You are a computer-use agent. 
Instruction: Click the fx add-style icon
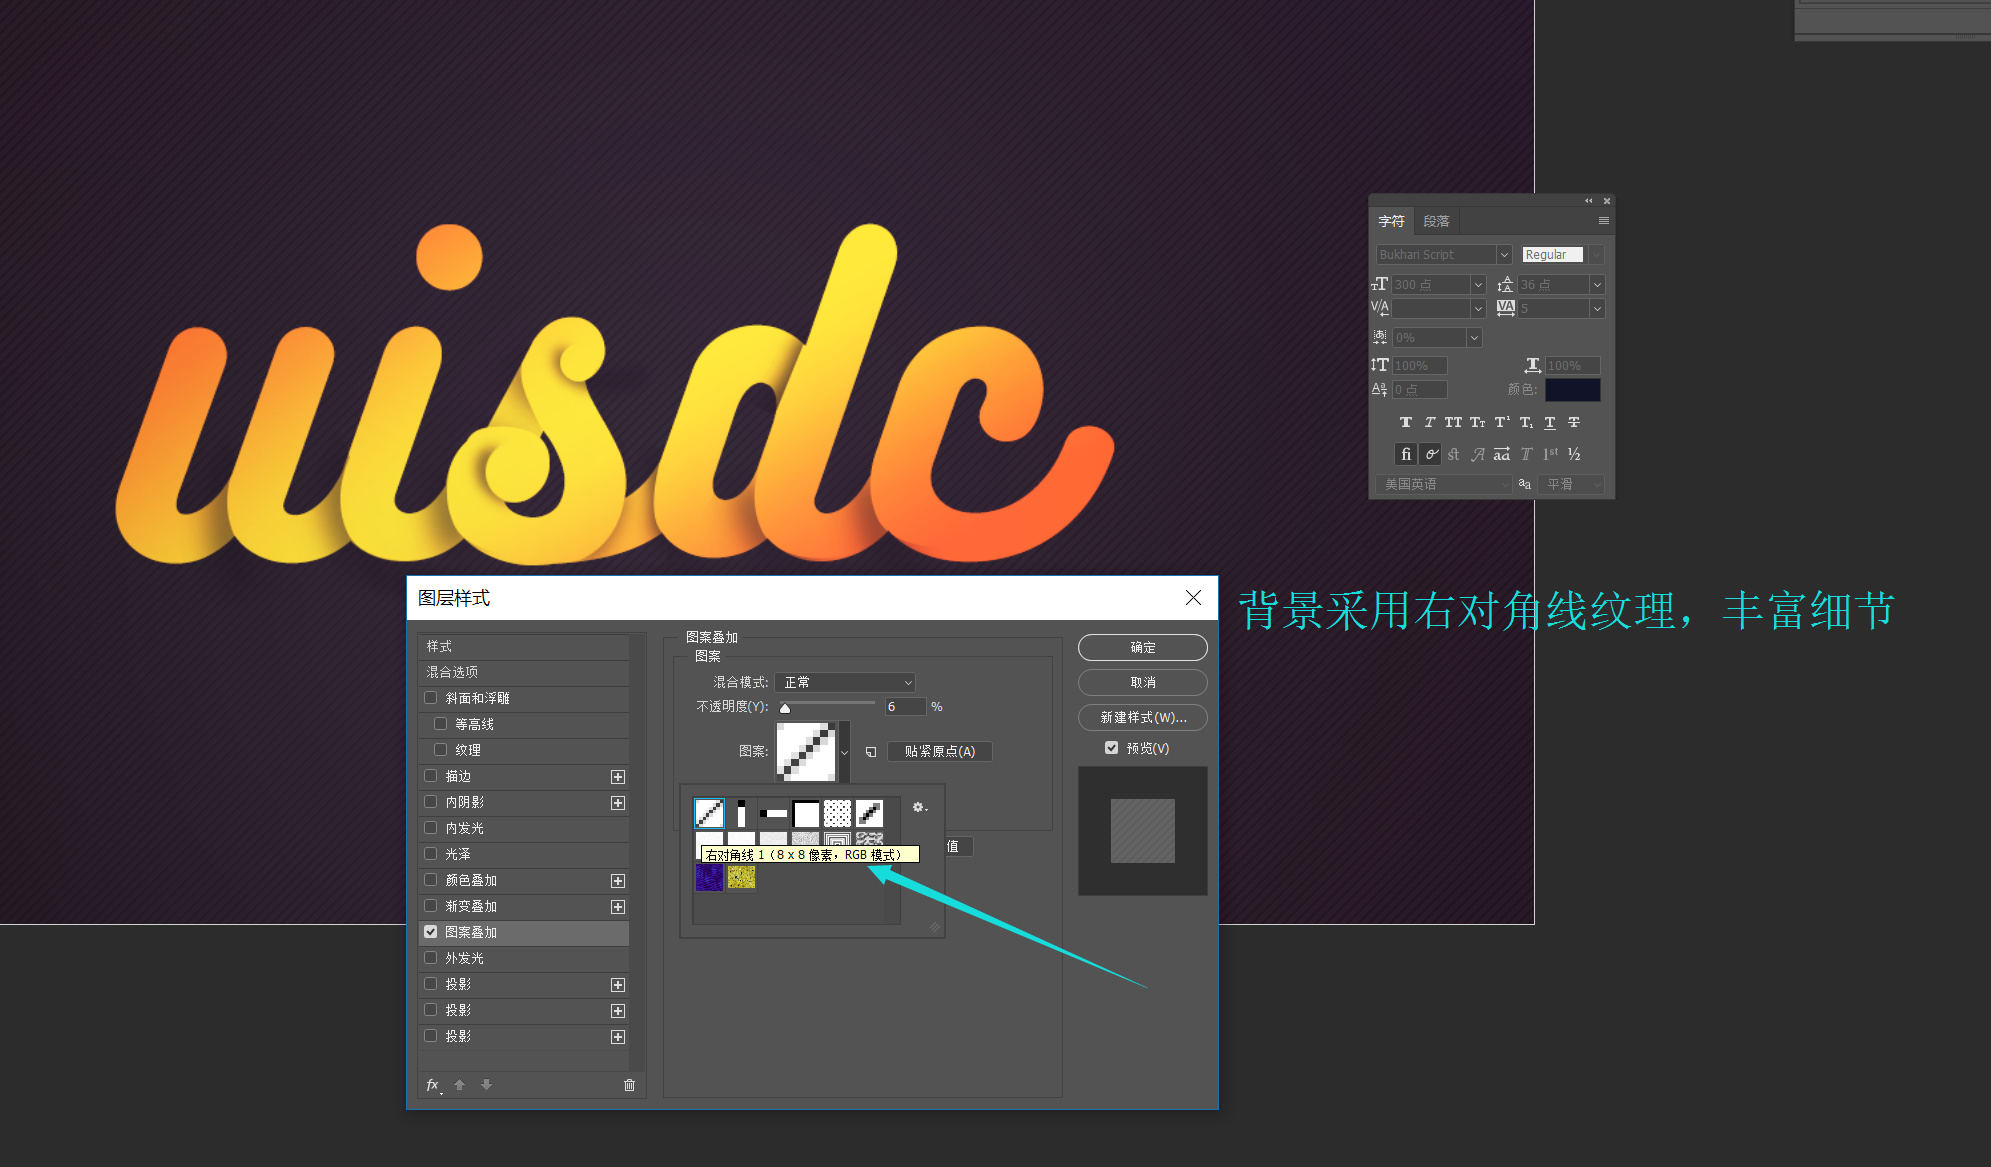[433, 1085]
